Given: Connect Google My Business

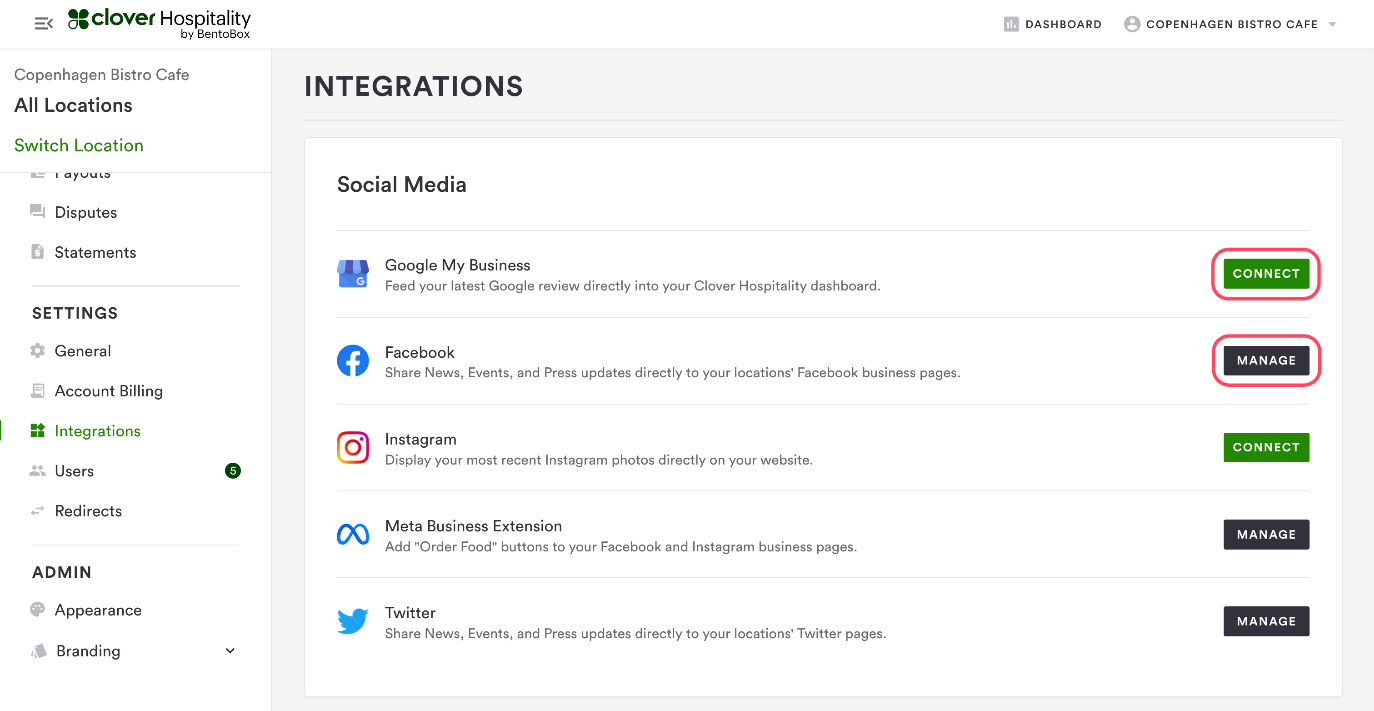Looking at the screenshot, I should coord(1266,274).
